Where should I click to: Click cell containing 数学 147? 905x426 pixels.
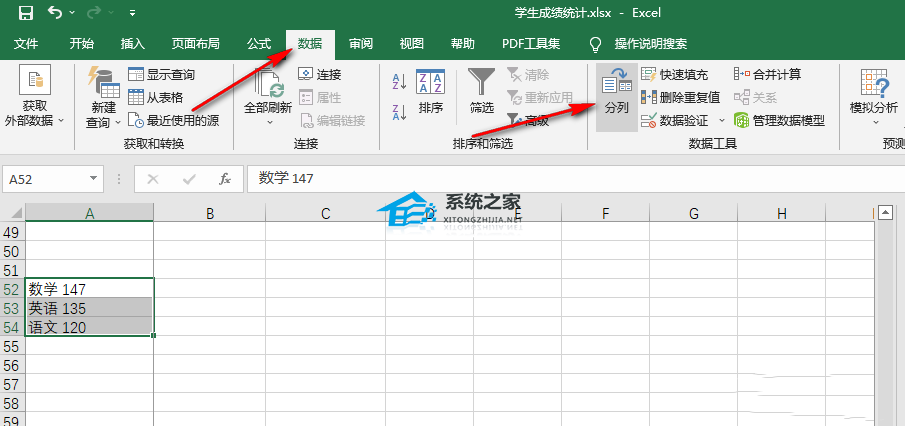coord(89,289)
